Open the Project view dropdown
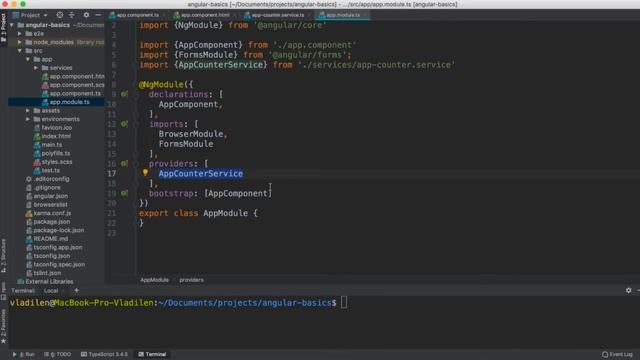 [x=30, y=15]
